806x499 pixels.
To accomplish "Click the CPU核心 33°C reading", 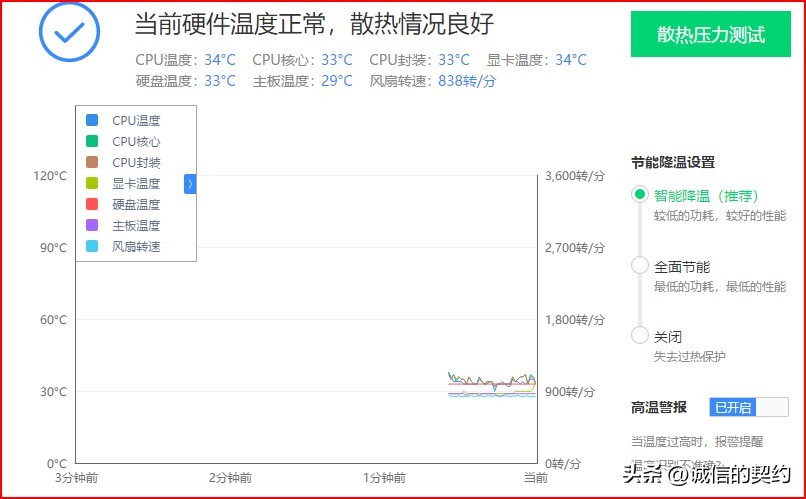I will coord(302,60).
